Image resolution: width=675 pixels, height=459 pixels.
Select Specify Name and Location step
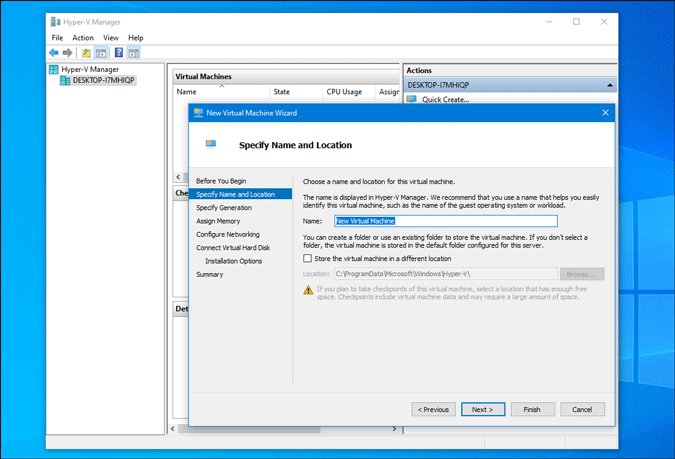tap(241, 194)
